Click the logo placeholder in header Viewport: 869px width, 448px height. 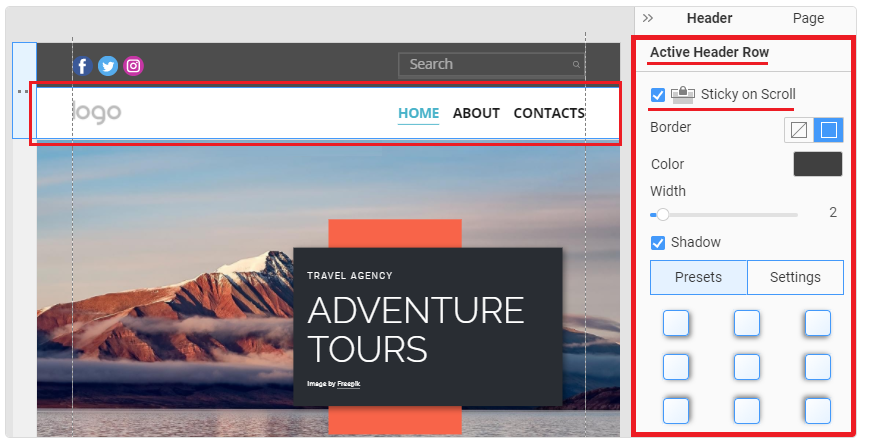(x=97, y=113)
